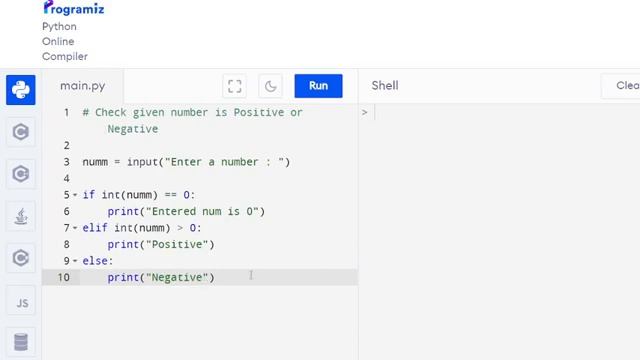Screen dimensions: 640x360
Task: Place cursor on the input("Enter a number : ") line
Action: (186, 162)
